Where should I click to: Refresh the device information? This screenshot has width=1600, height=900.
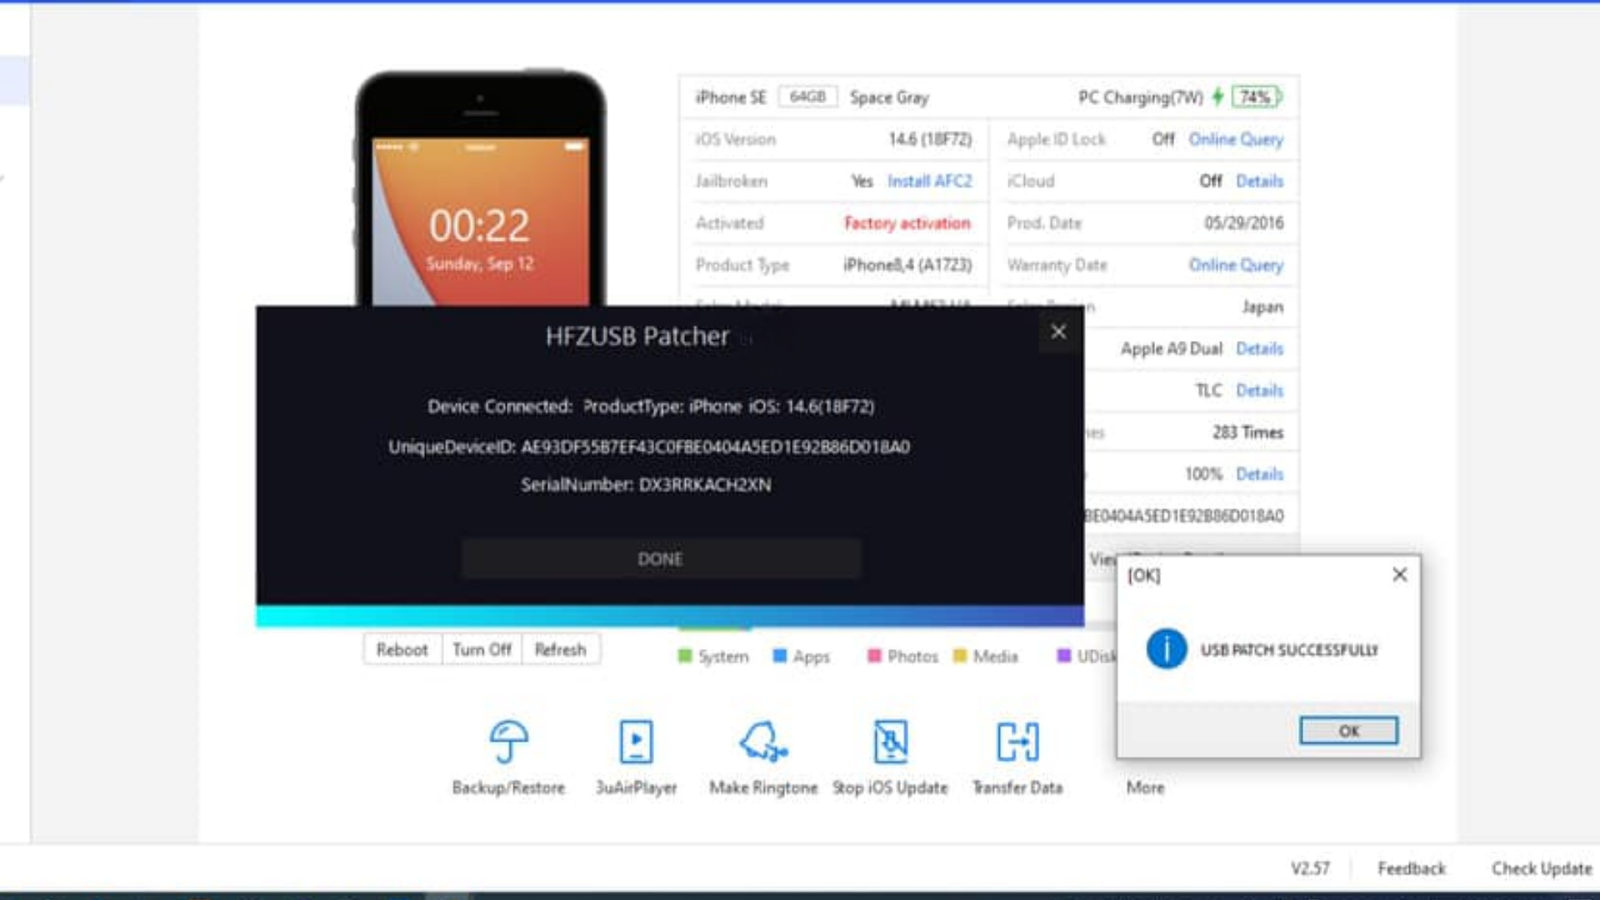click(561, 650)
